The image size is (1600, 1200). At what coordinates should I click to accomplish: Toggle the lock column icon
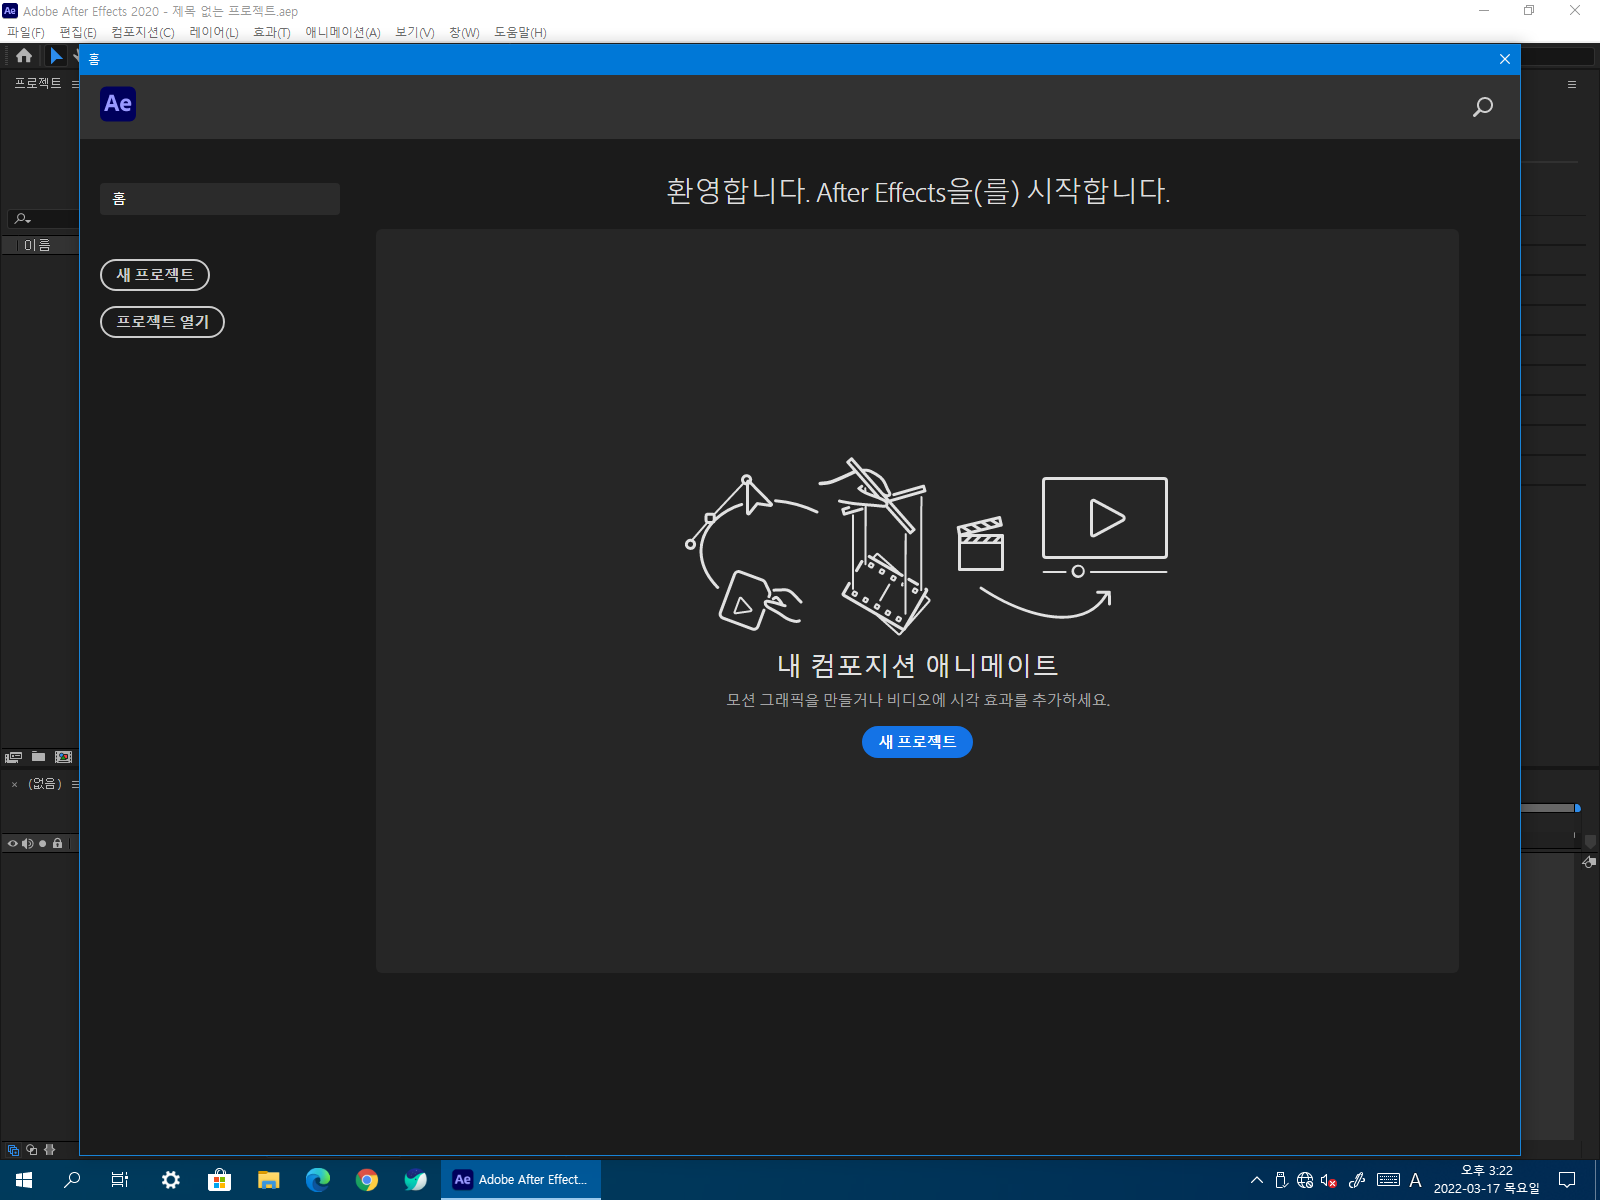pos(58,844)
